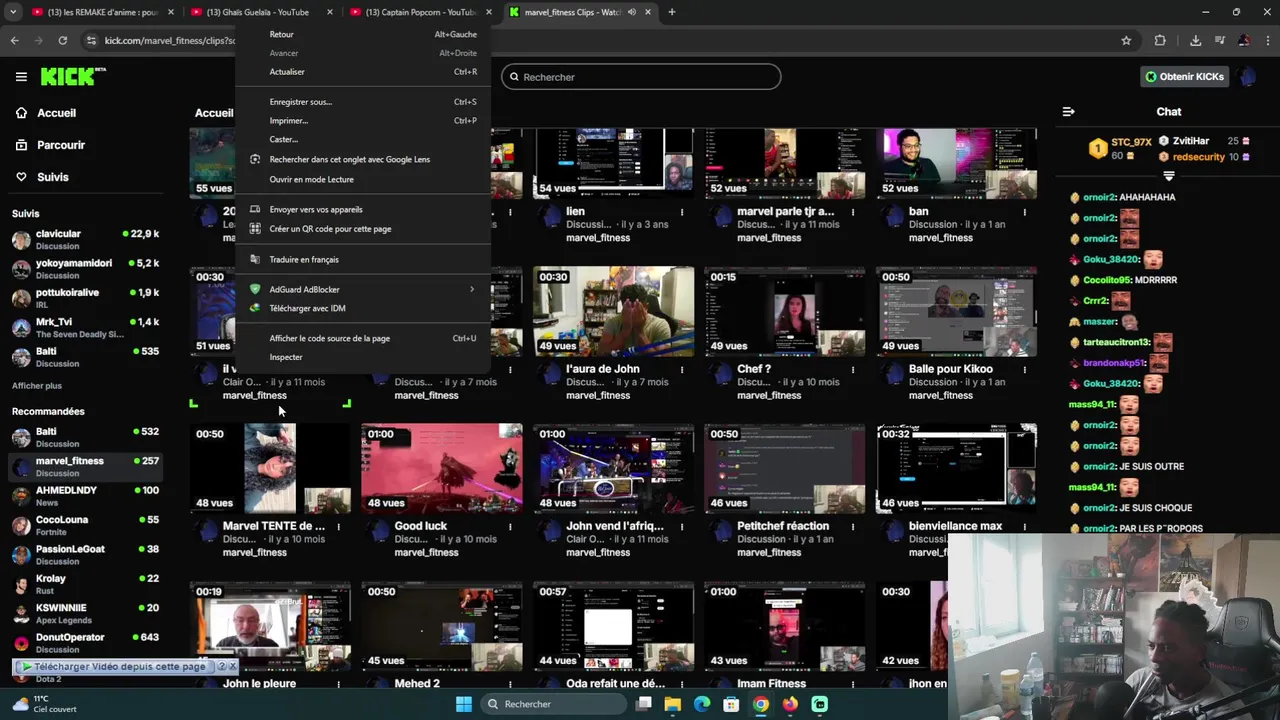Open Microsoft Edge from the taskbar
Image resolution: width=1280 pixels, height=720 pixels.
[702, 704]
